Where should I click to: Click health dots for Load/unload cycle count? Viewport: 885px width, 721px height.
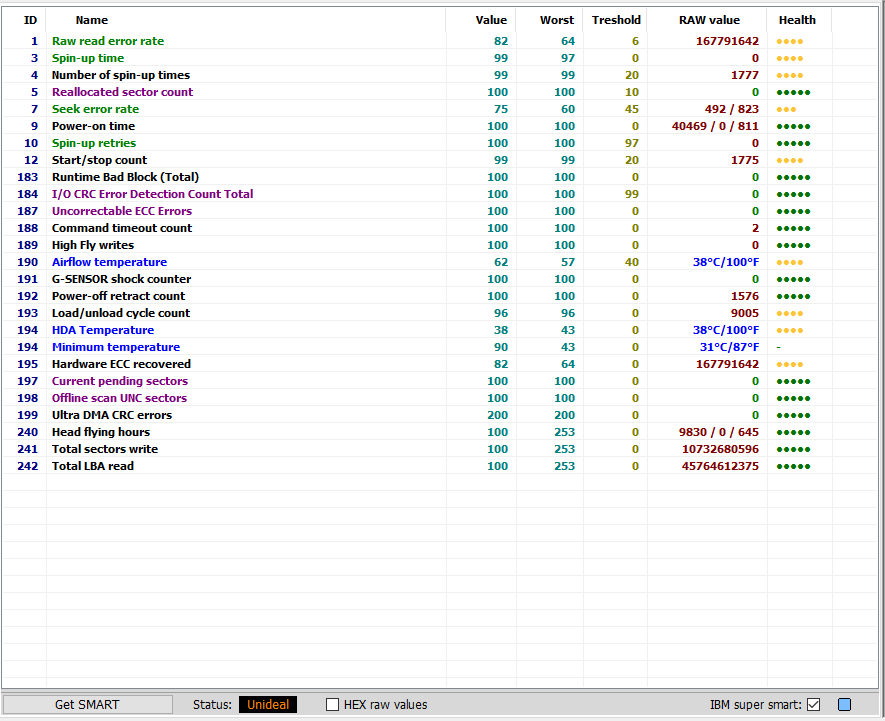(x=790, y=313)
